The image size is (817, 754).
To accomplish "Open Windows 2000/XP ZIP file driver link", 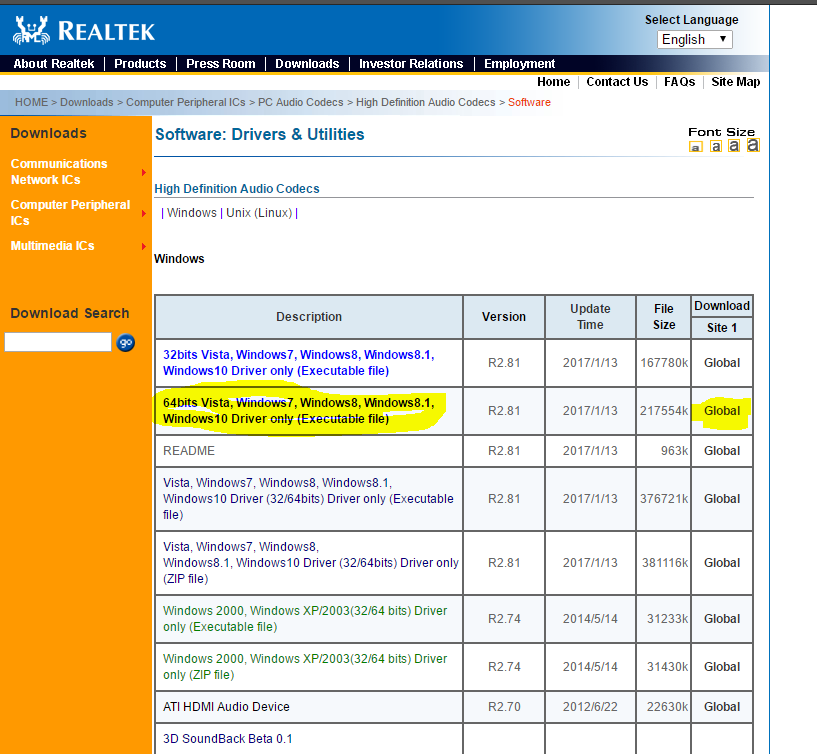I will (x=305, y=666).
